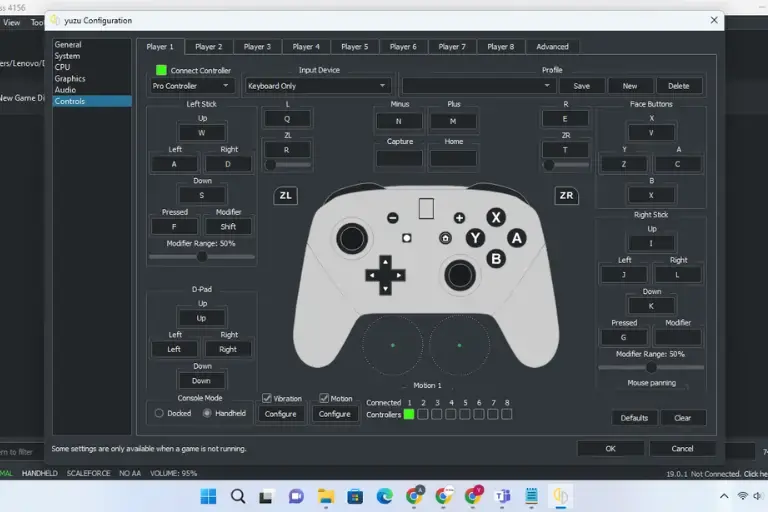Screen dimensions: 768x512
Task: Click yuzu emulator icon in taskbar
Action: pyautogui.click(x=561, y=496)
